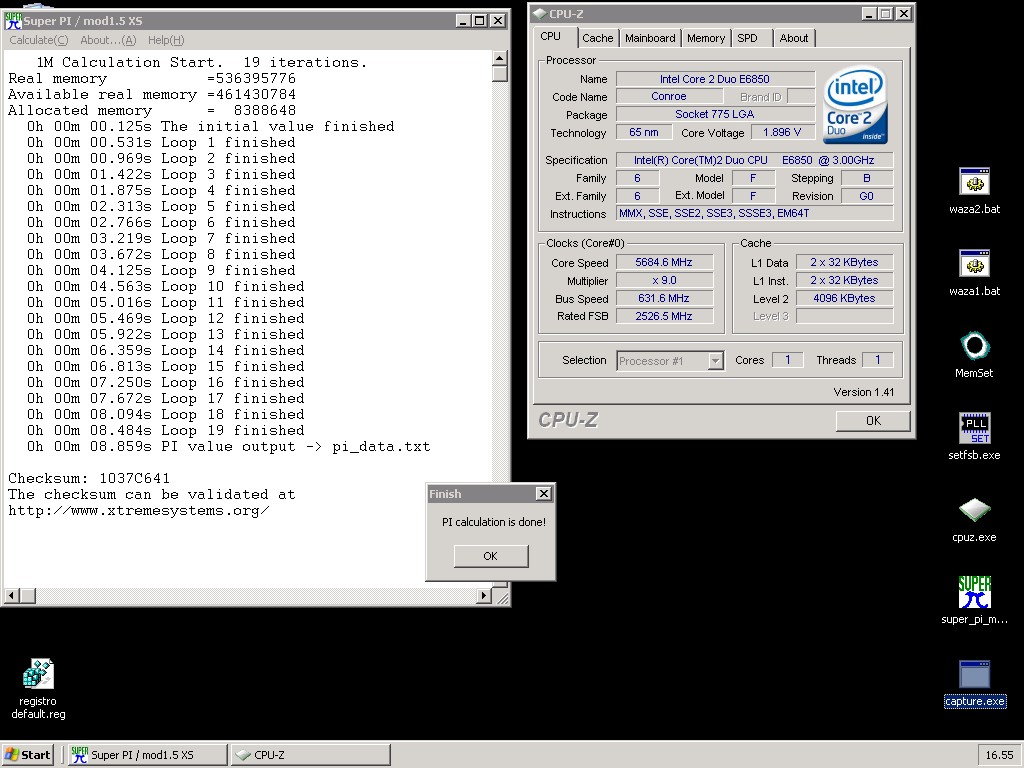Click the Revision value G0
Screen dimensions: 1024x768
pos(867,196)
